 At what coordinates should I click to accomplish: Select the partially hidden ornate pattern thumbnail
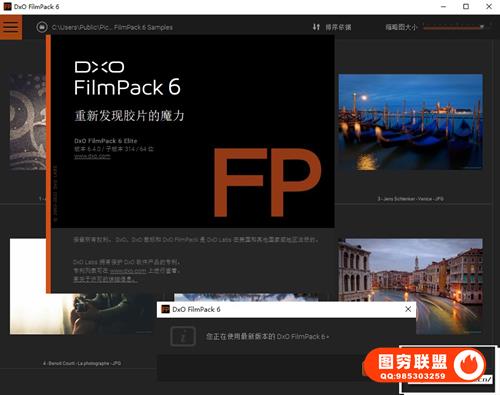pyautogui.click(x=27, y=122)
